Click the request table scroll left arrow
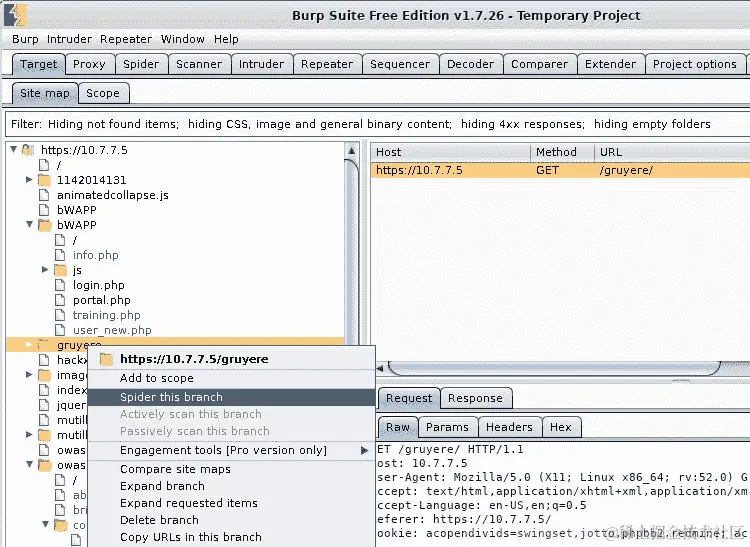 tap(380, 368)
